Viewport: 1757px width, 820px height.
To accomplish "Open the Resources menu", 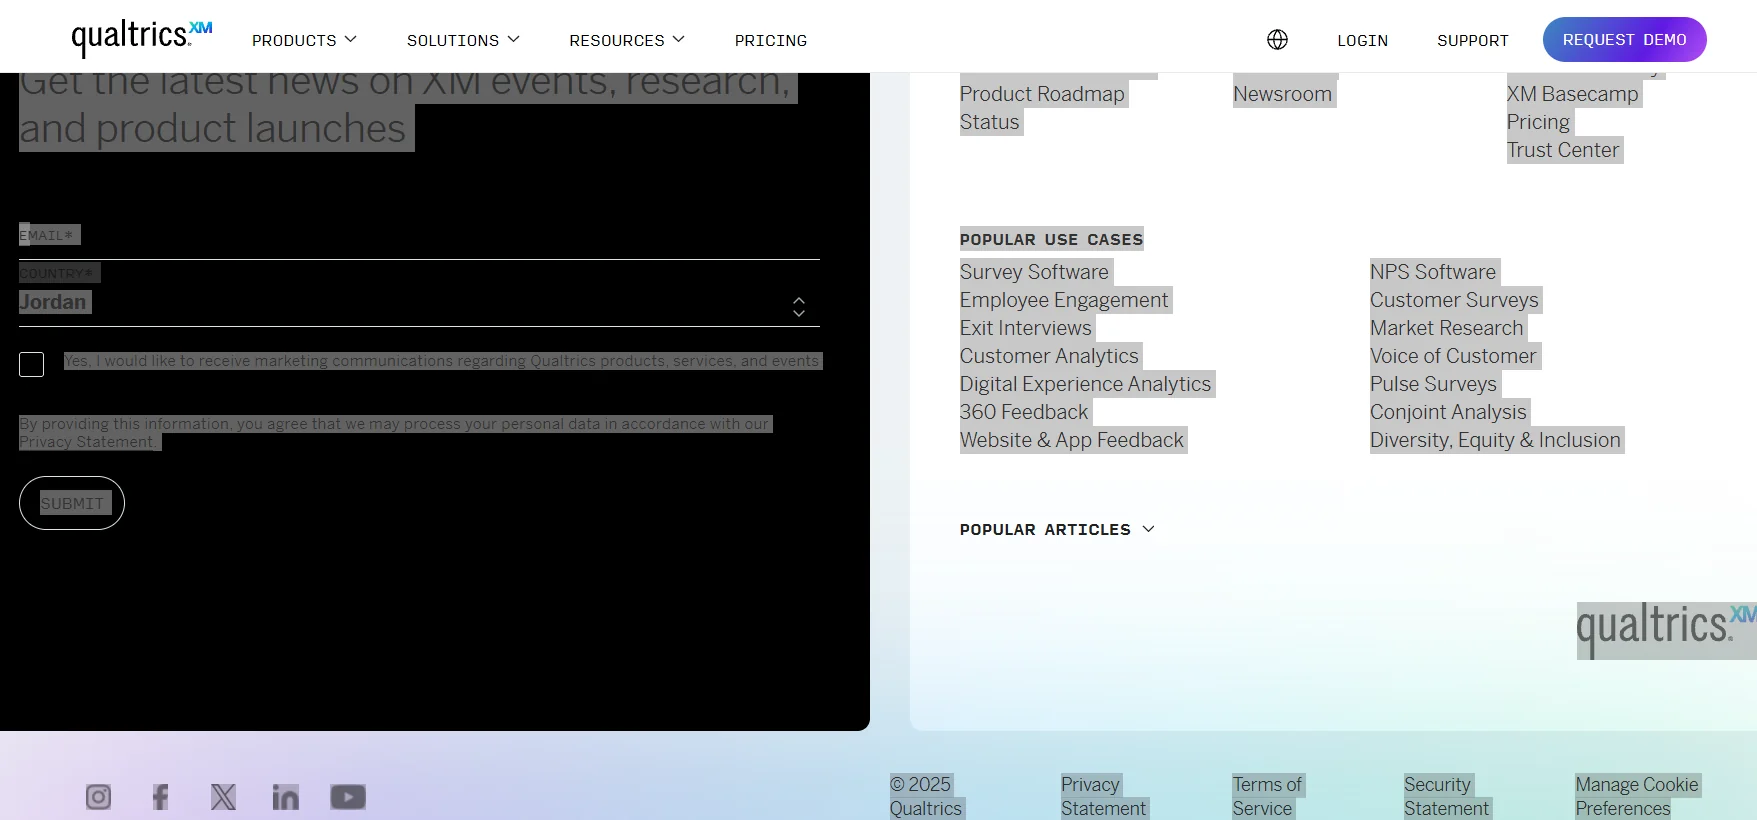I will [627, 40].
